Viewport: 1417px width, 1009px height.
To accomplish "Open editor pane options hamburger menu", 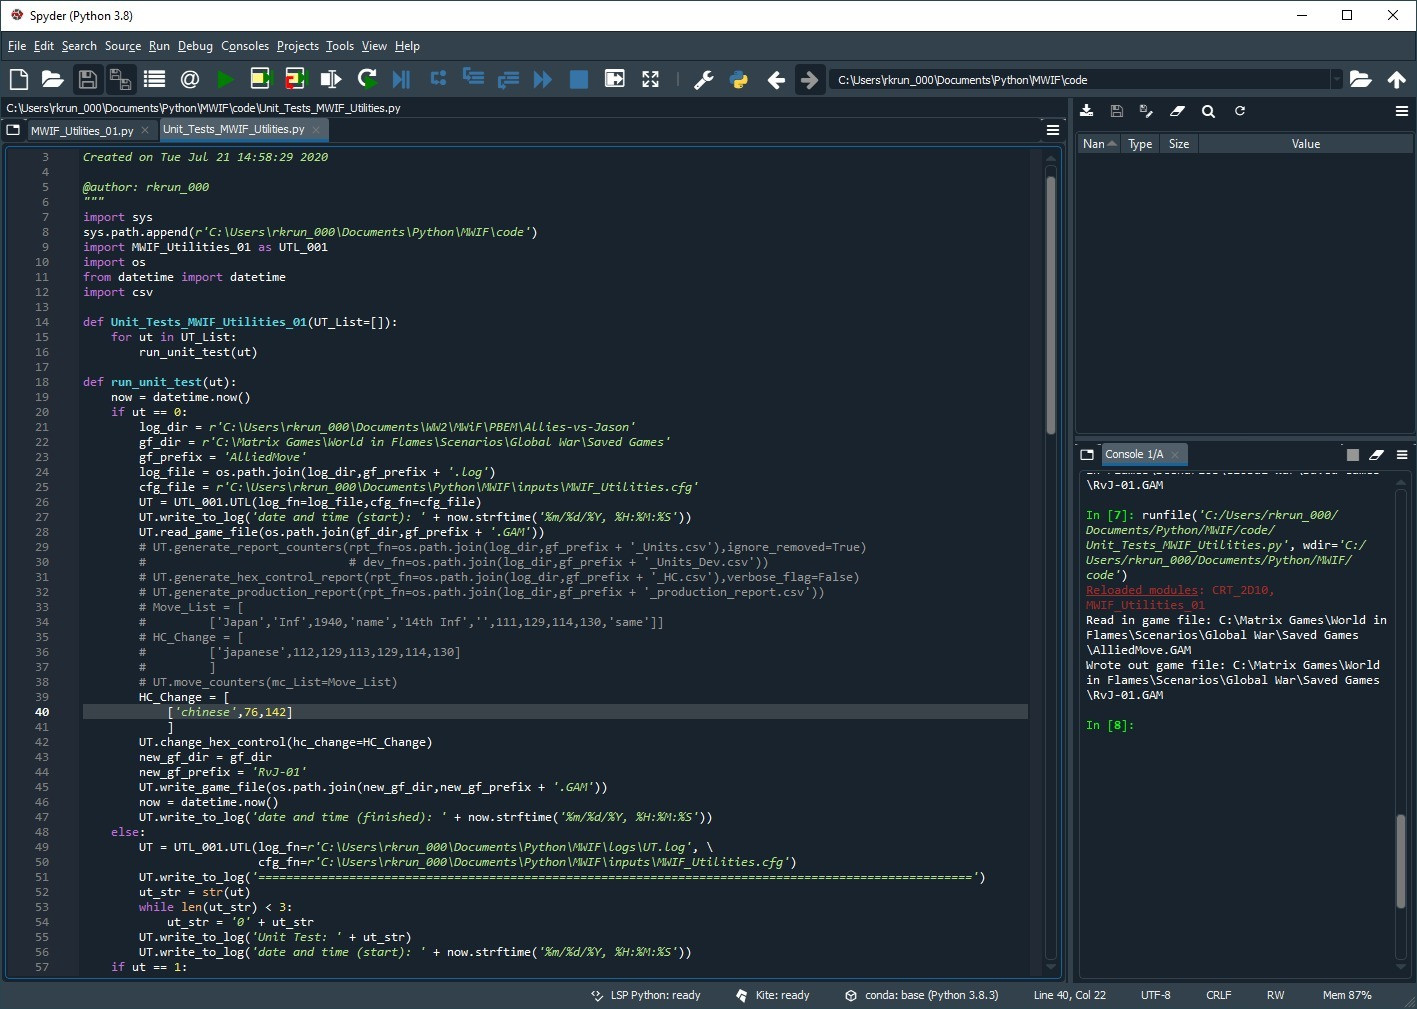I will [1053, 130].
